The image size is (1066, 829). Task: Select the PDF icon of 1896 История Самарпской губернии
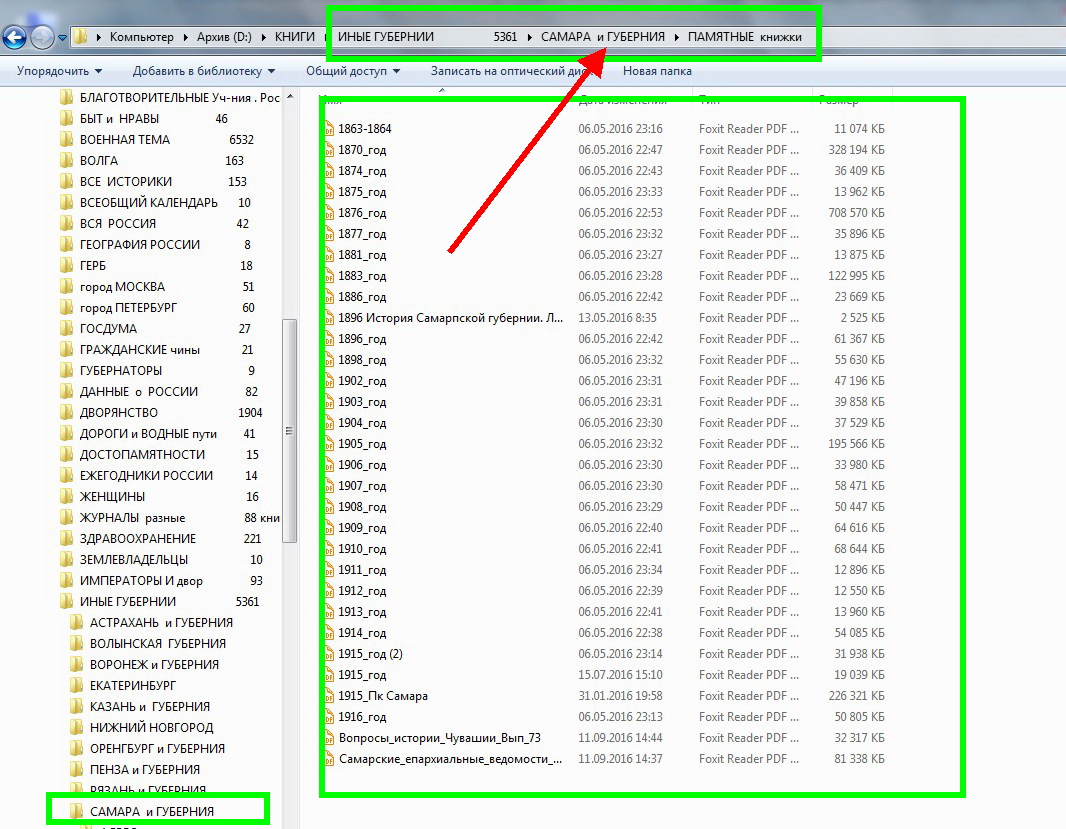[328, 318]
